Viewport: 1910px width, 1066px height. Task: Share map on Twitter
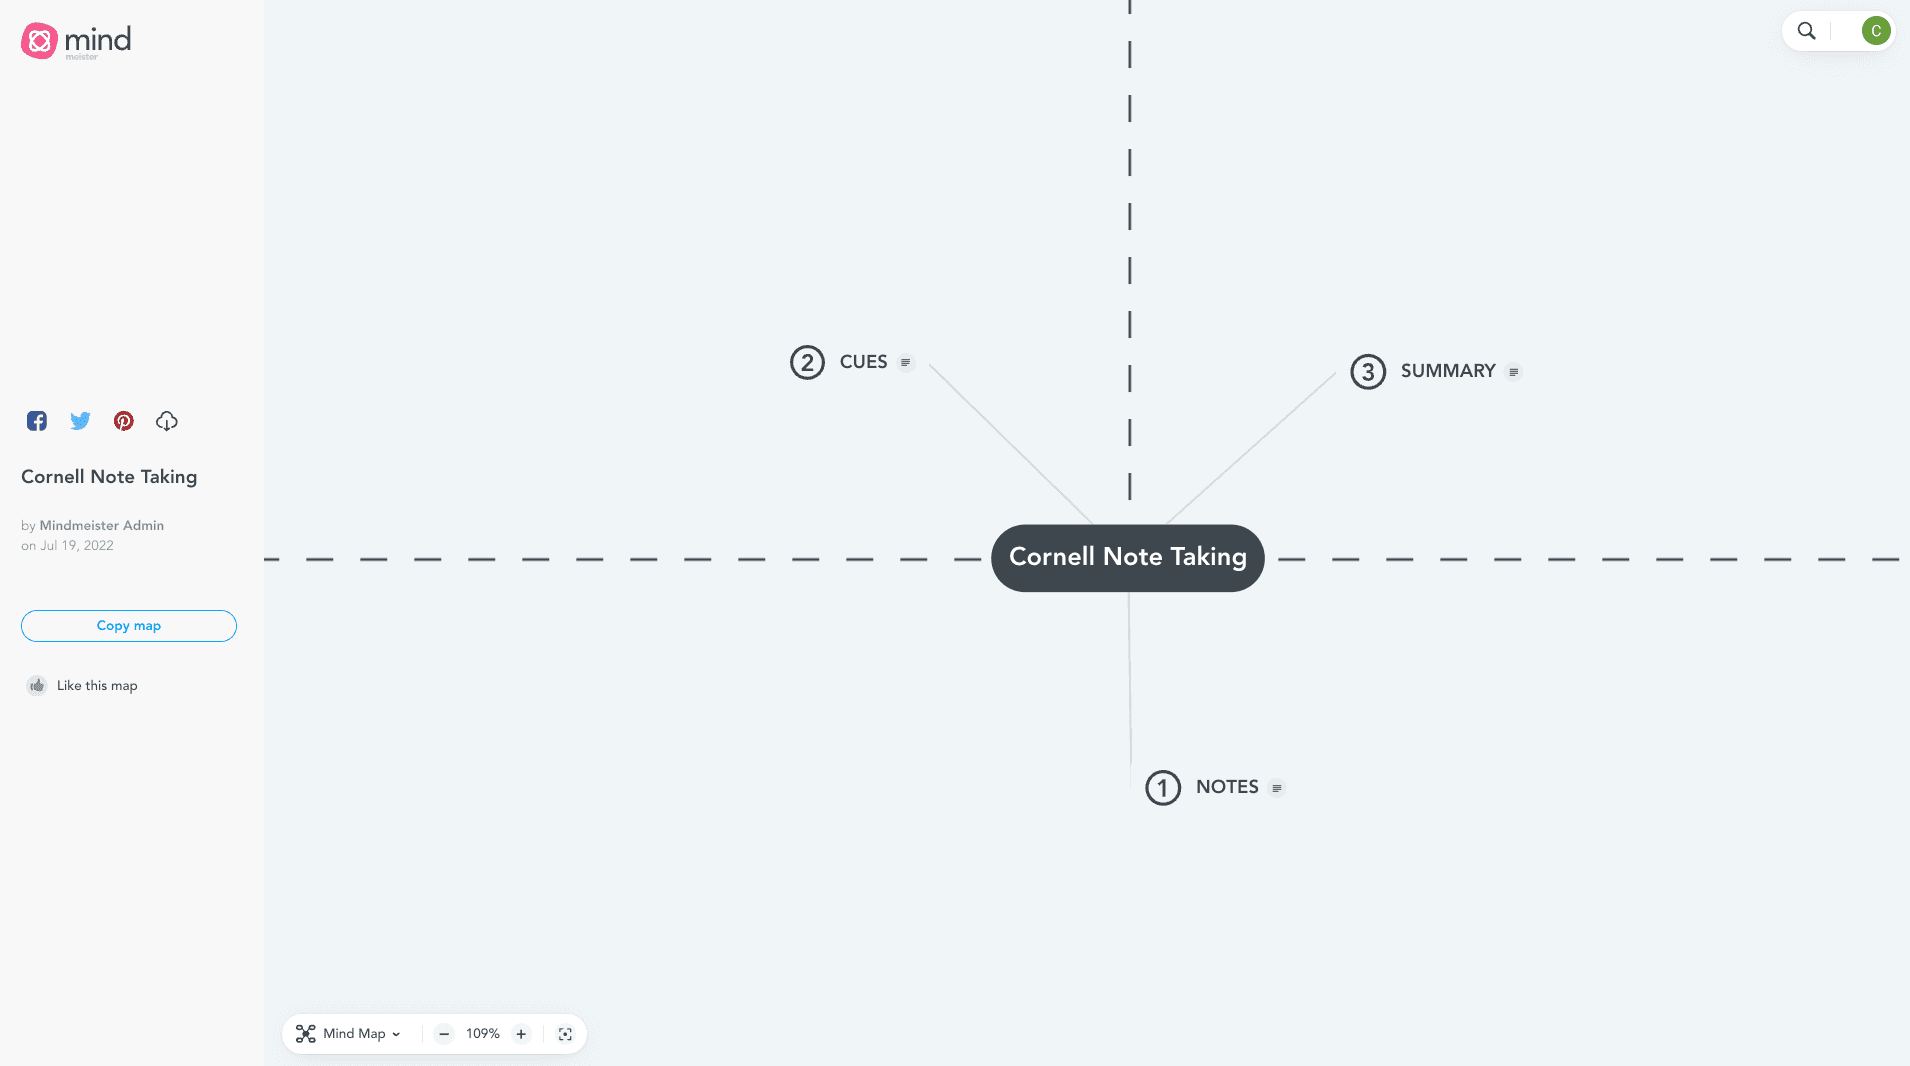(x=80, y=421)
